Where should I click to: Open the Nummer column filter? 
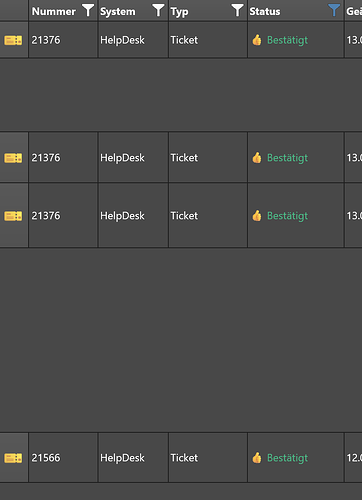88,11
